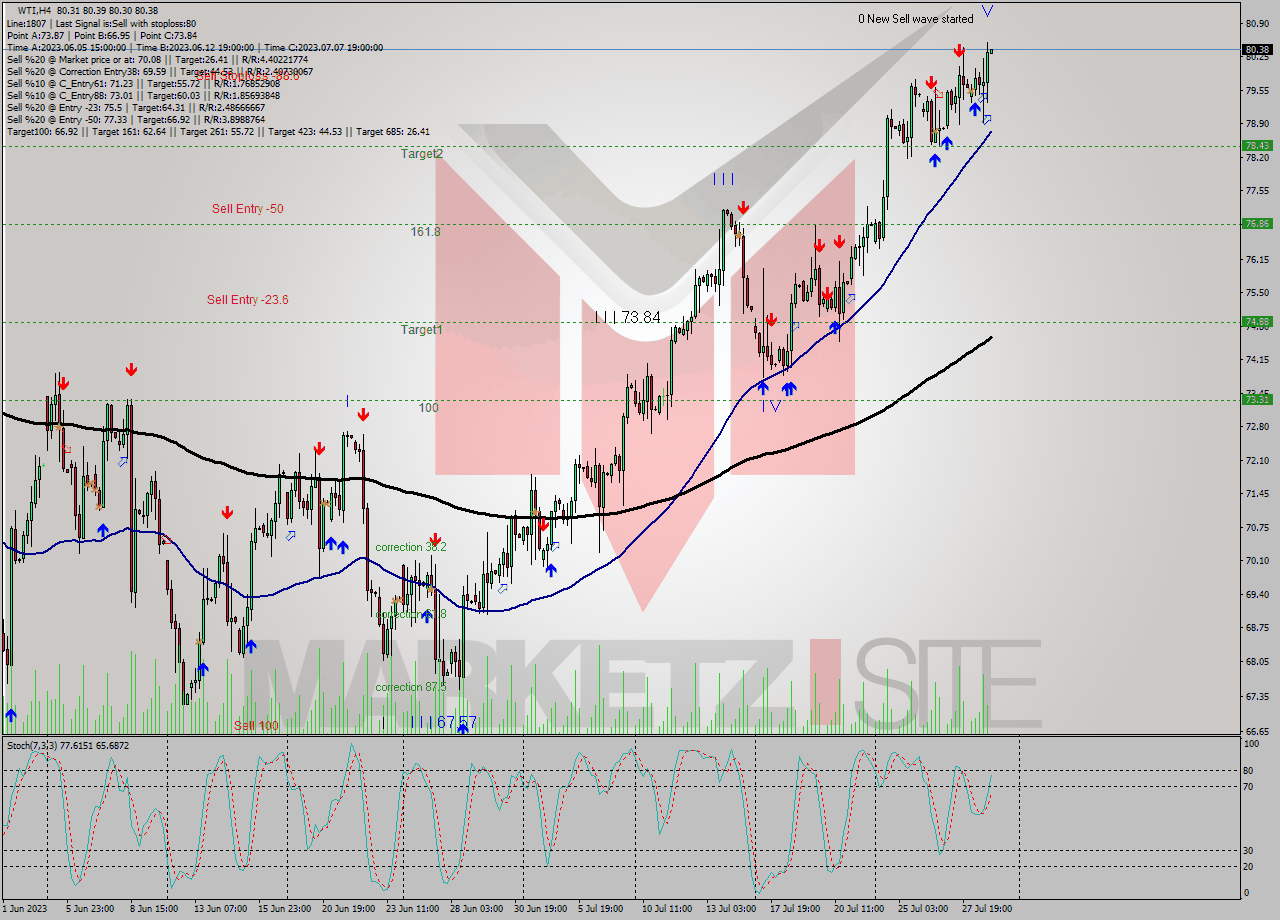This screenshot has height=920, width=1280.
Task: Select the '8 Jun 15:00' date axis label
Action: 154,909
